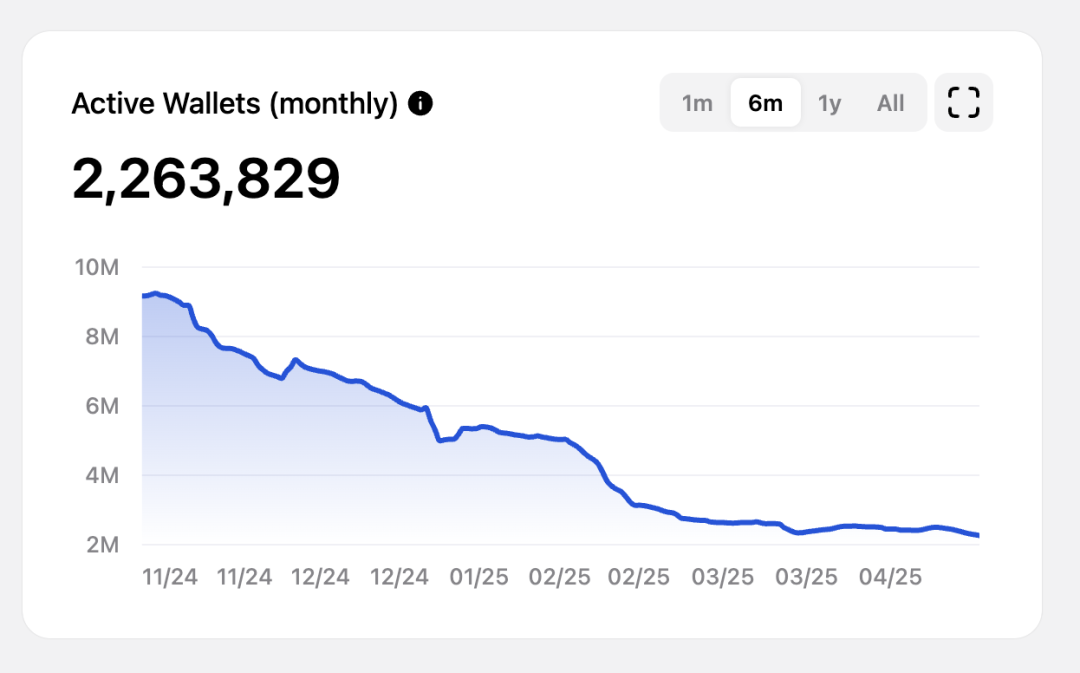The image size is (1080, 673).
Task: Click the chart line's rightmost end point
Action: pyautogui.click(x=977, y=536)
